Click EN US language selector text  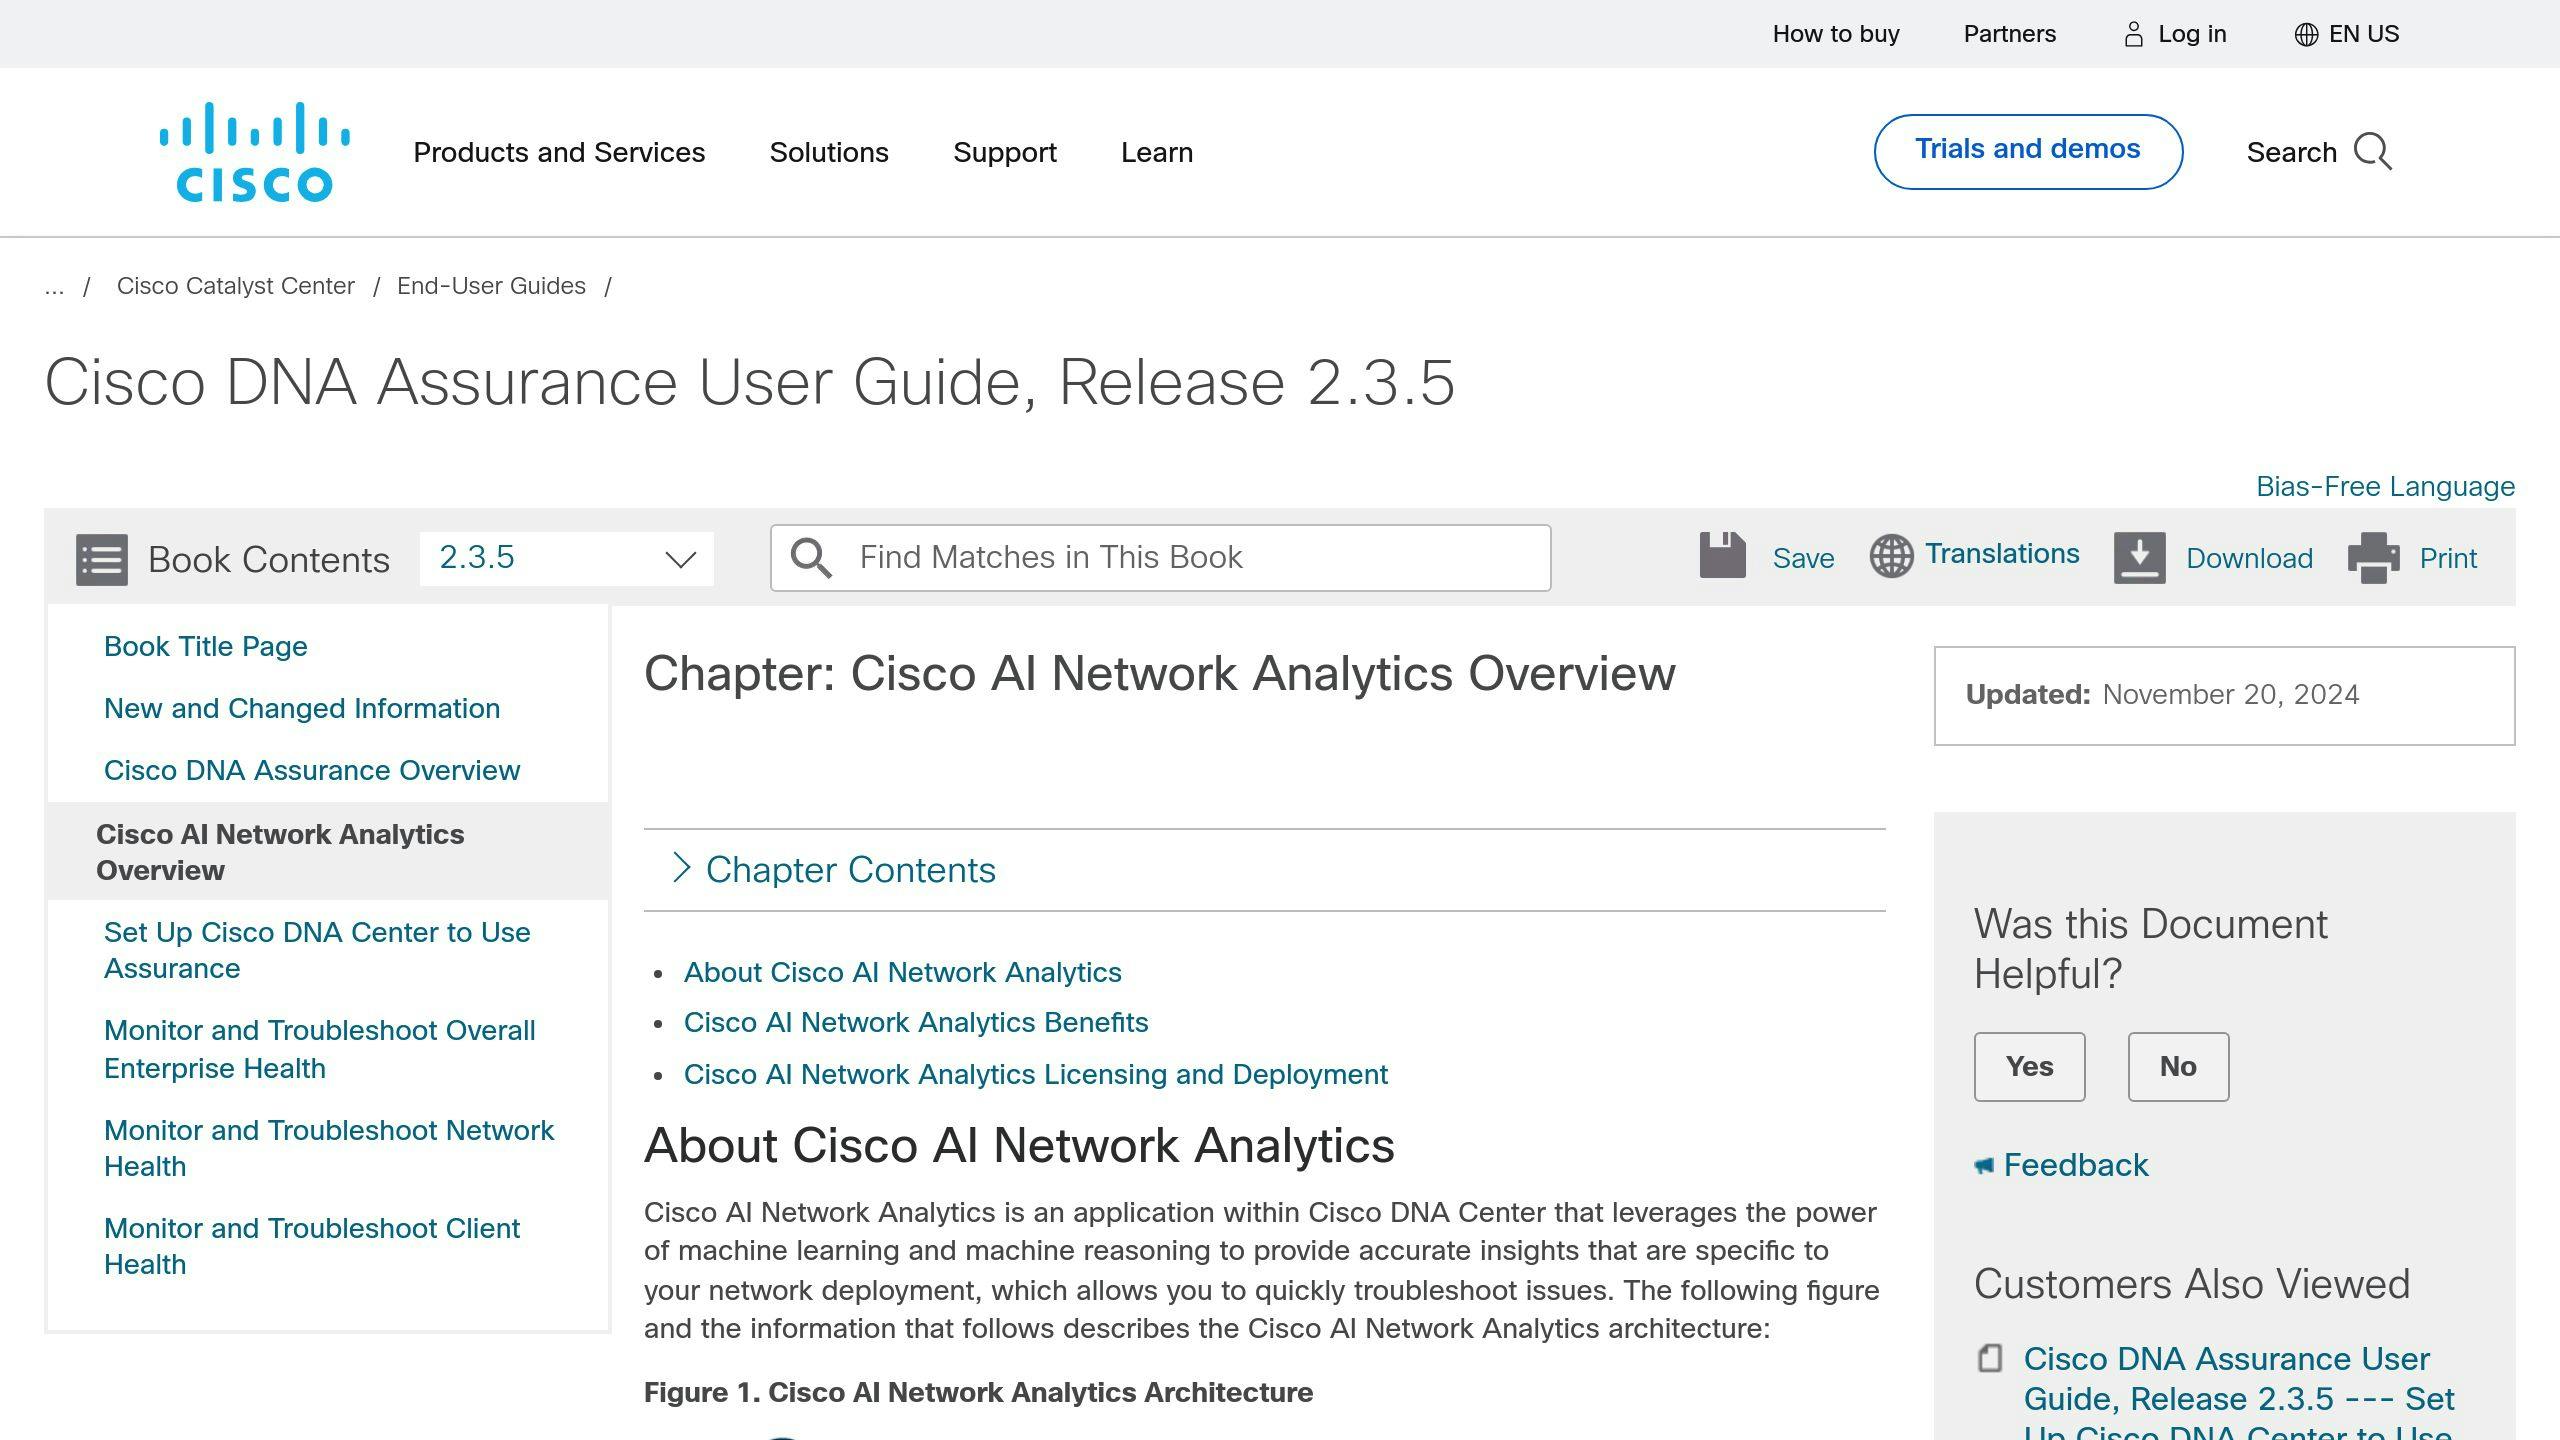coord(2364,34)
